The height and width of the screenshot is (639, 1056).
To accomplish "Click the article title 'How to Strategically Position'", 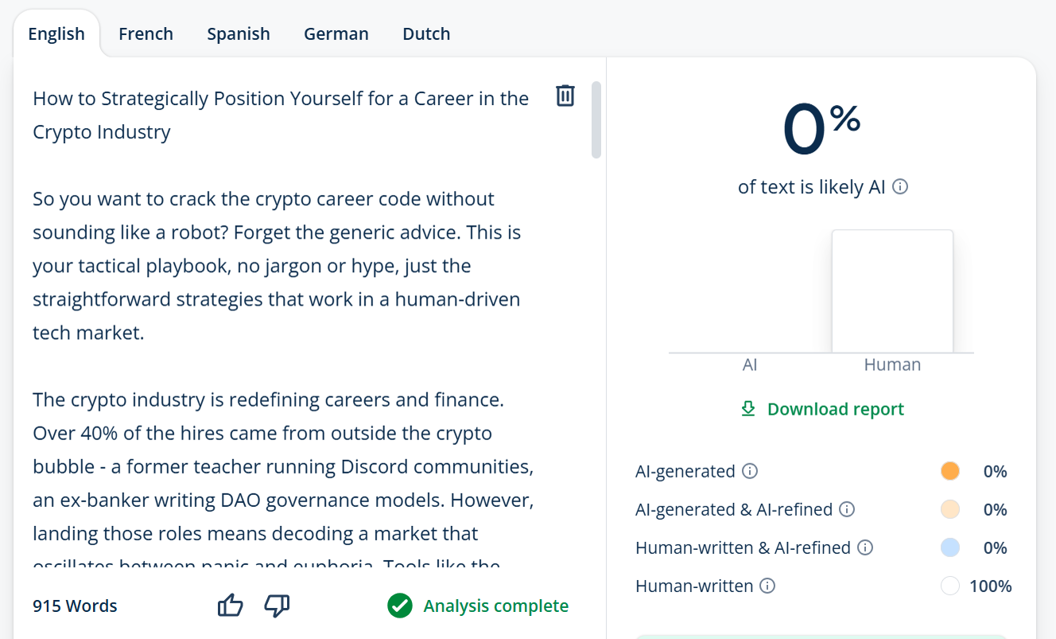I will click(x=281, y=114).
